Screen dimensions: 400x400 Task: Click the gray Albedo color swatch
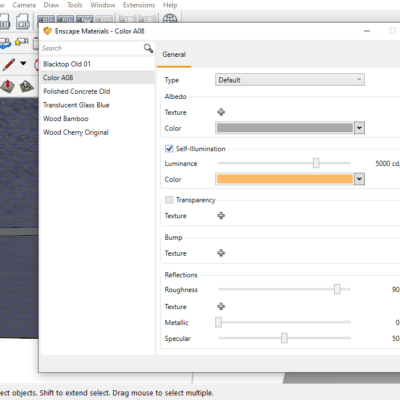point(285,128)
